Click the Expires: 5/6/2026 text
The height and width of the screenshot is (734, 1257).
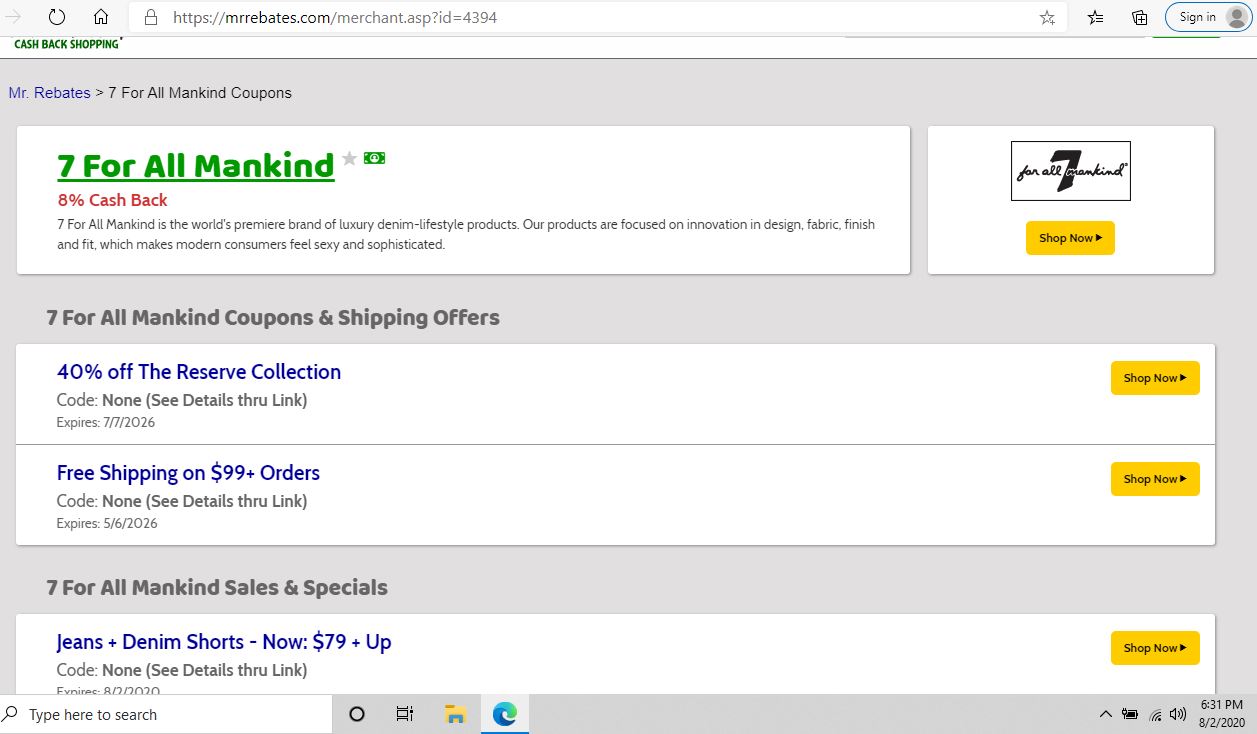[x=107, y=523]
